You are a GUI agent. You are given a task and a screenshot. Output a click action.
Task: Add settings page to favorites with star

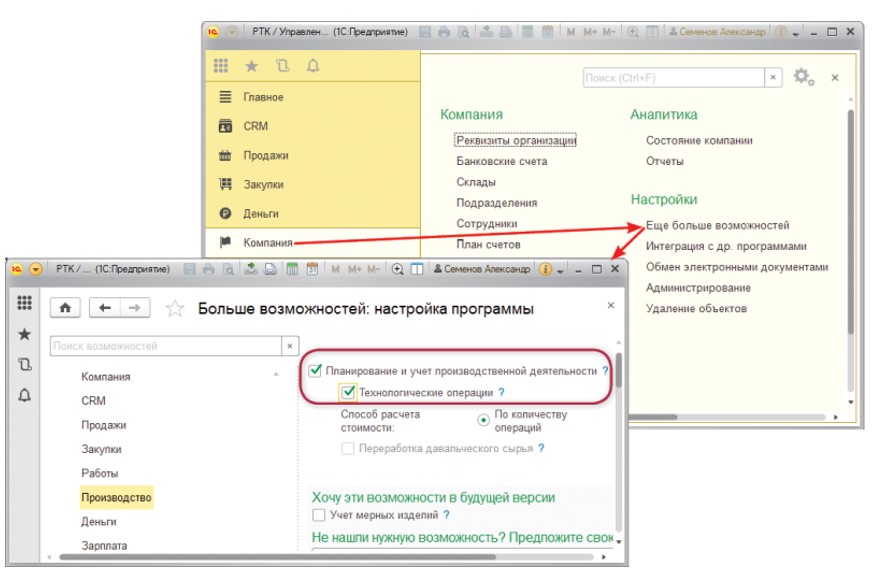point(175,308)
